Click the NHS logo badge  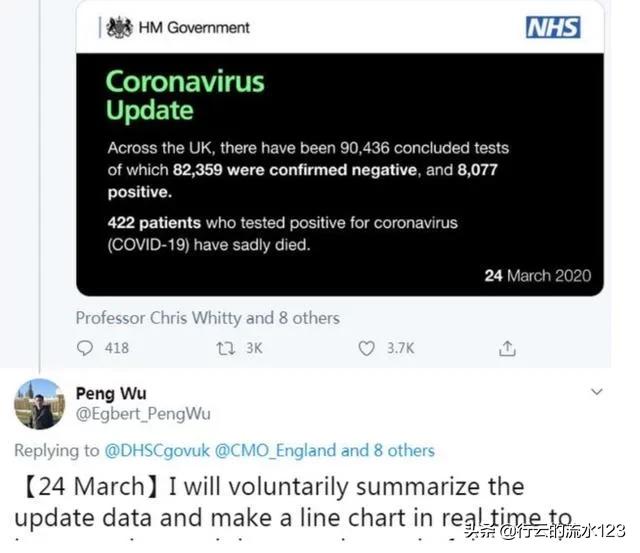(553, 27)
